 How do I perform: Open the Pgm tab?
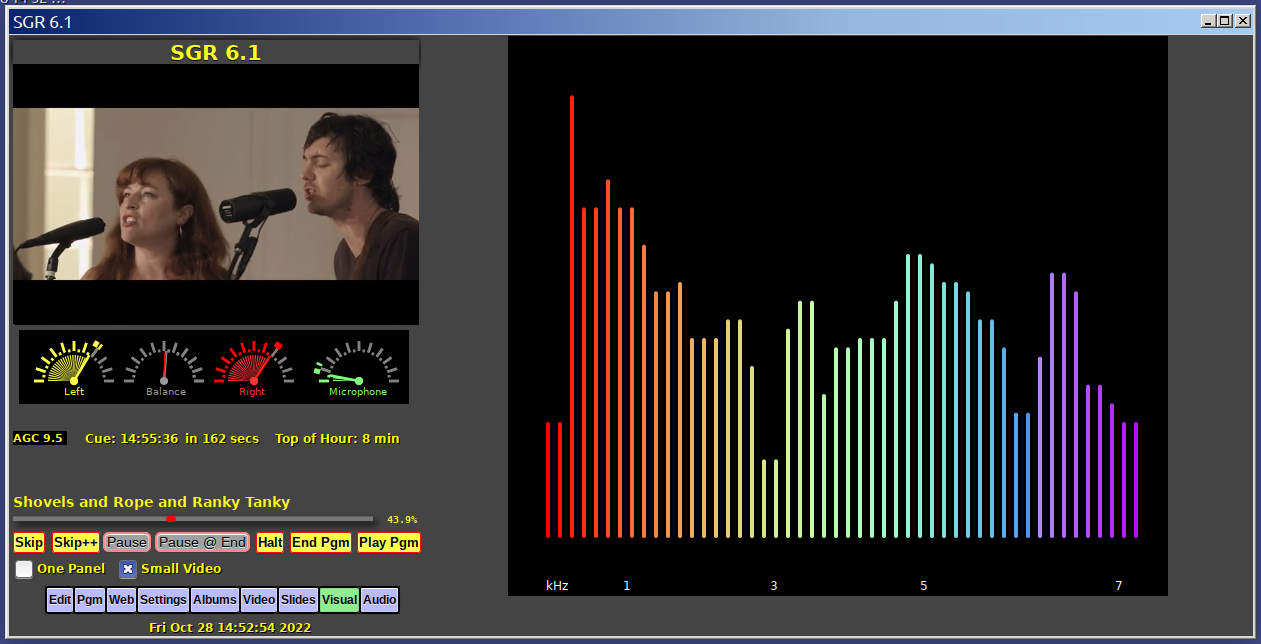tap(90, 600)
